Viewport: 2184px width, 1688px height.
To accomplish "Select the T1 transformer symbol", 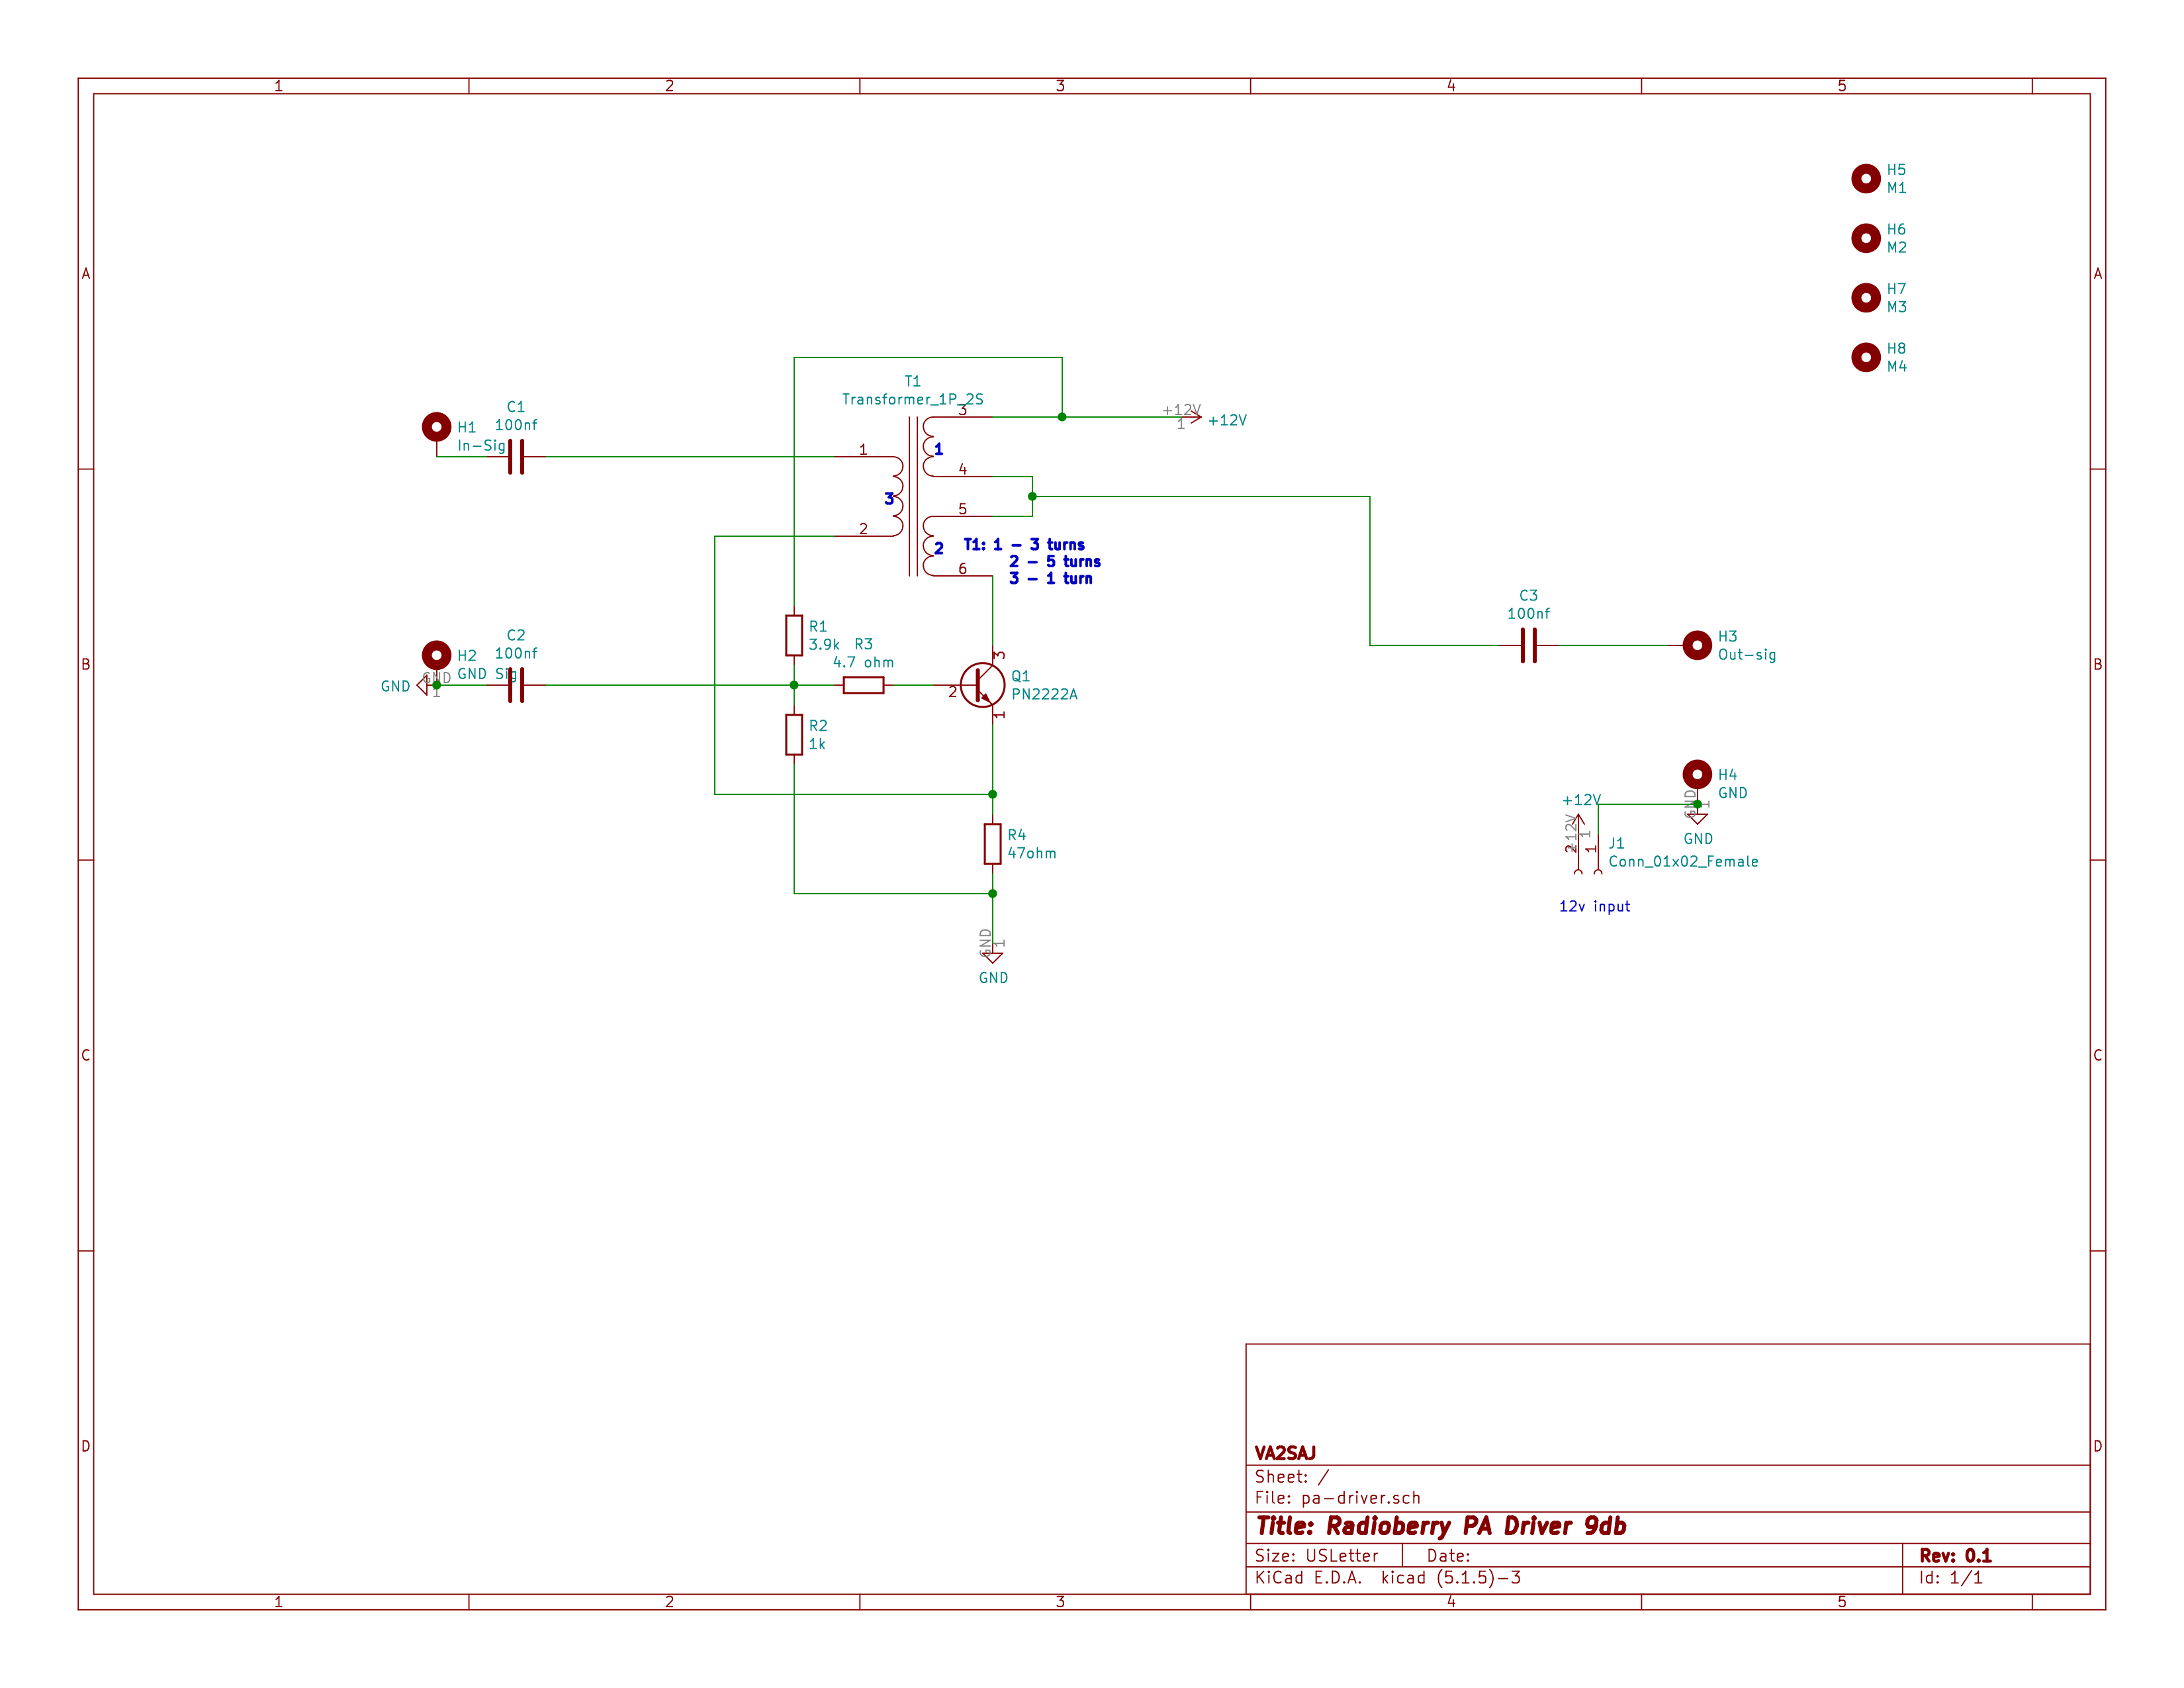I will (913, 497).
